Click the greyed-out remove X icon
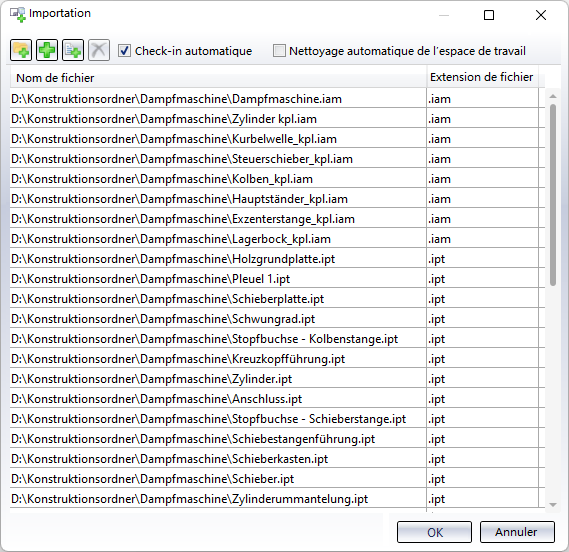 tap(99, 50)
